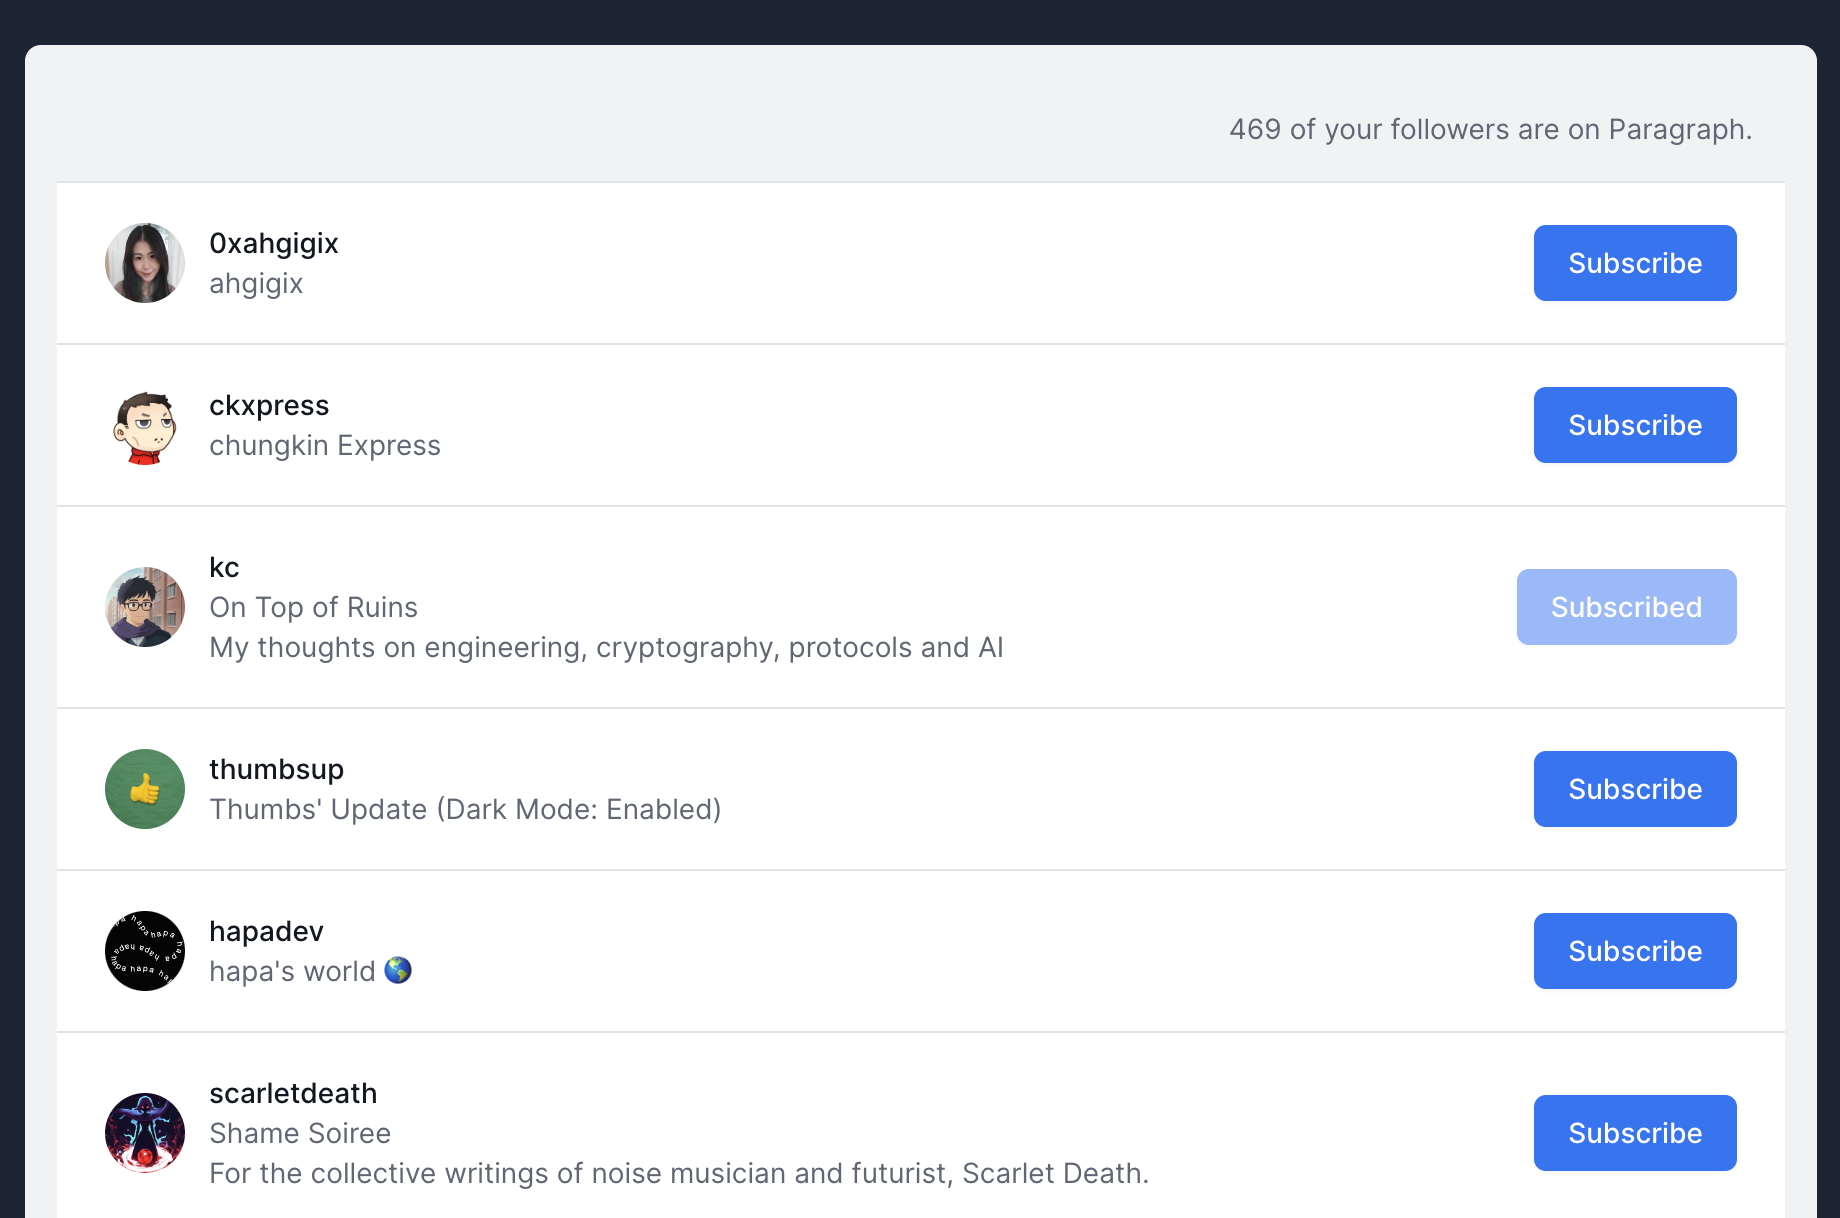This screenshot has width=1840, height=1218.
Task: Open 0xahgigix's profile picture
Action: point(145,263)
